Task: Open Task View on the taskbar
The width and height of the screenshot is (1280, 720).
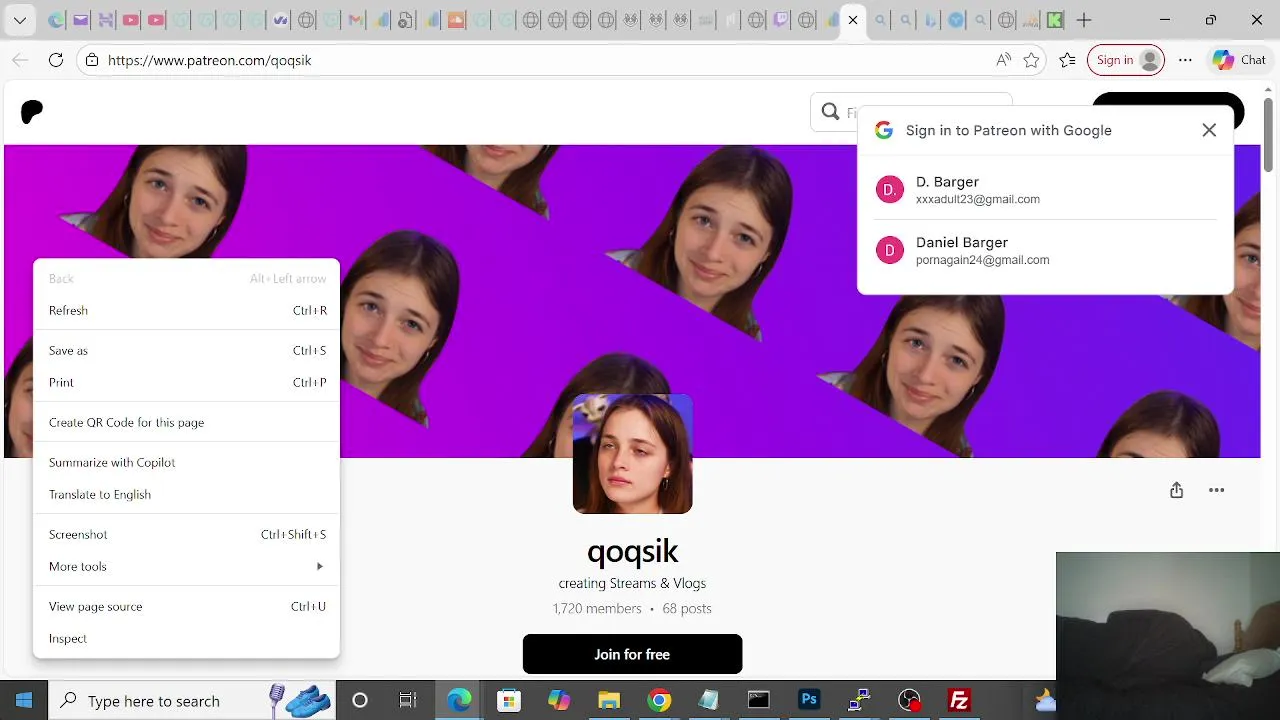Action: pyautogui.click(x=407, y=700)
